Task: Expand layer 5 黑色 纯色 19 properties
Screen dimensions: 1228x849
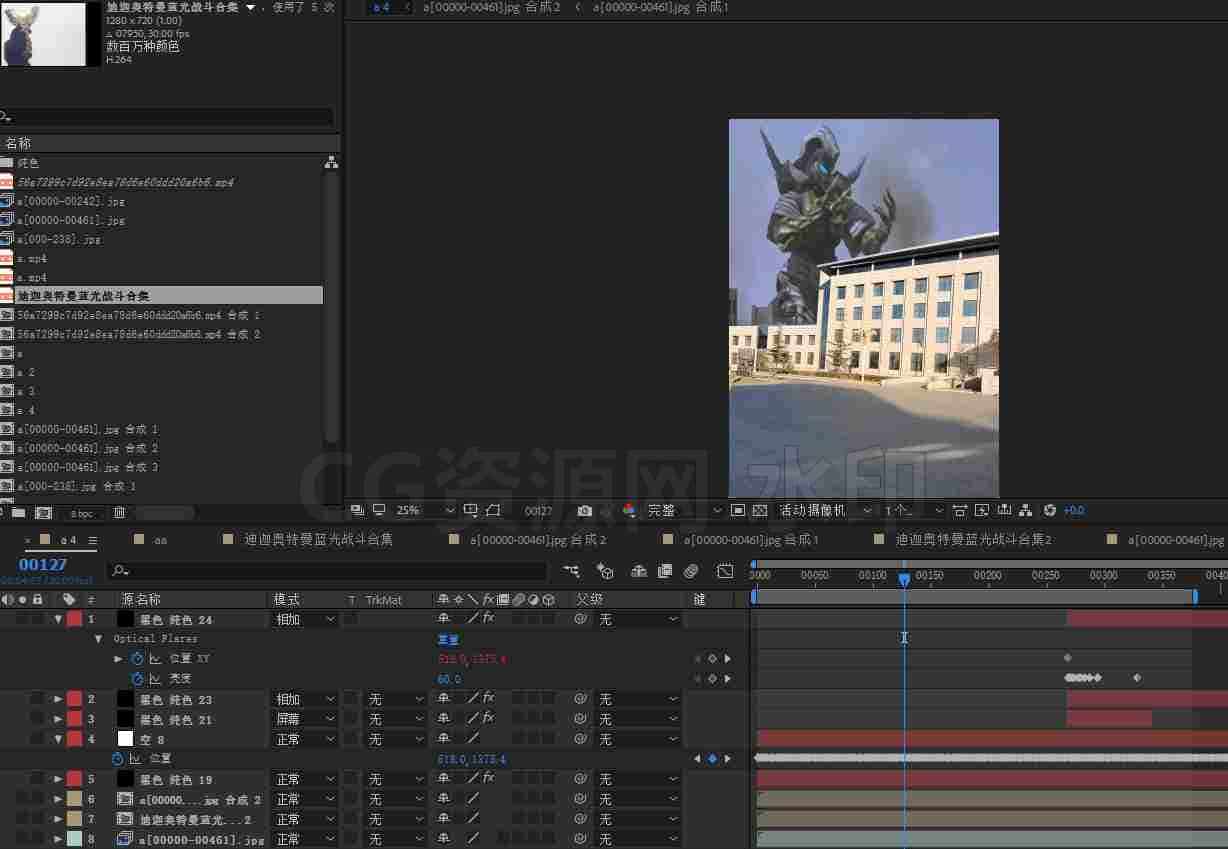Action: pos(58,779)
